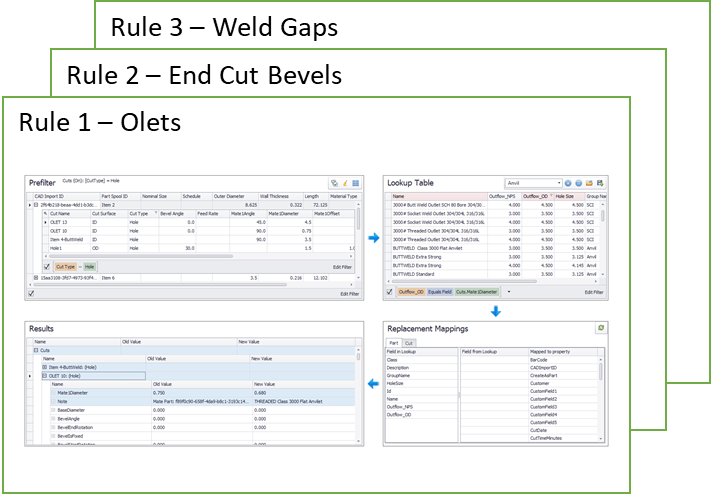Toggle the Cut Type = Hole filter checkbox
This screenshot has width=711, height=494.
point(47,267)
